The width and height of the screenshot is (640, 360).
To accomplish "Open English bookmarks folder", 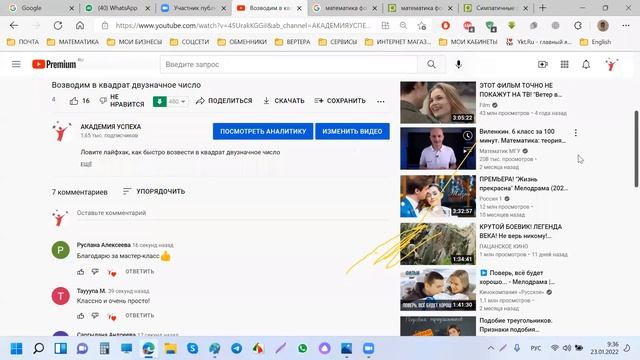I will [596, 42].
